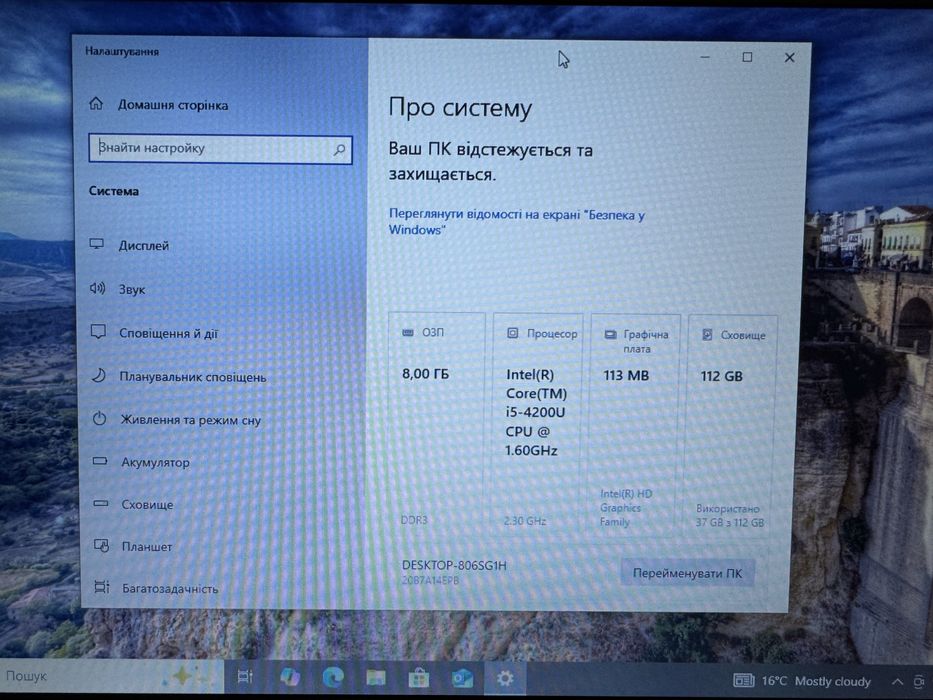Open Домашня сторінка home icon

click(96, 104)
